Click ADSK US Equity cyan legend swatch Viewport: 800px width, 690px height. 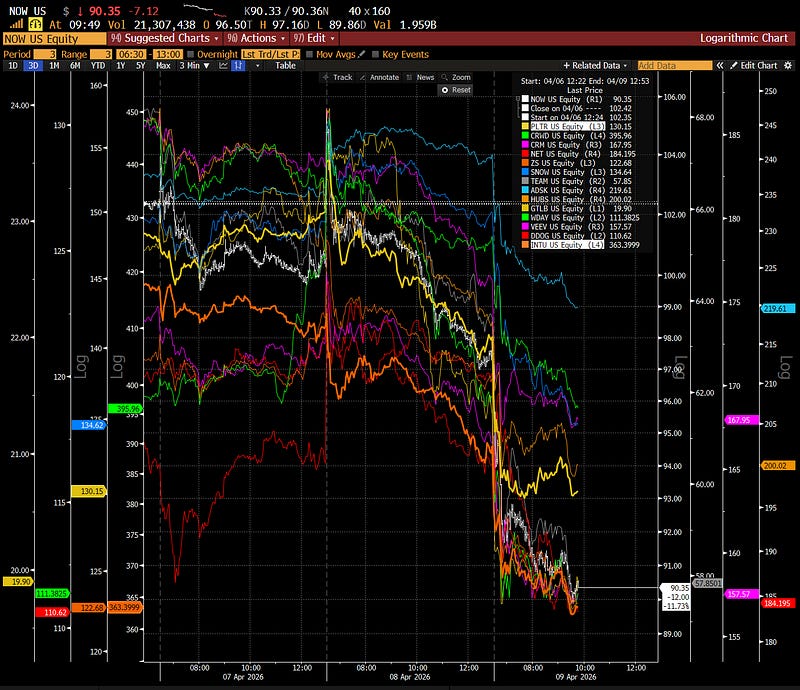click(x=525, y=190)
